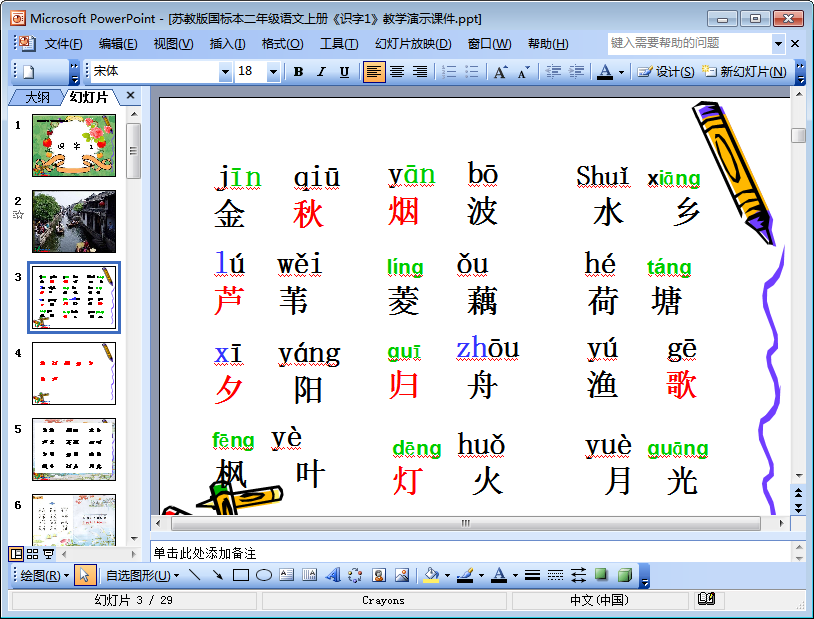
Task: Pick the Arrow drawing tool
Action: click(217, 575)
